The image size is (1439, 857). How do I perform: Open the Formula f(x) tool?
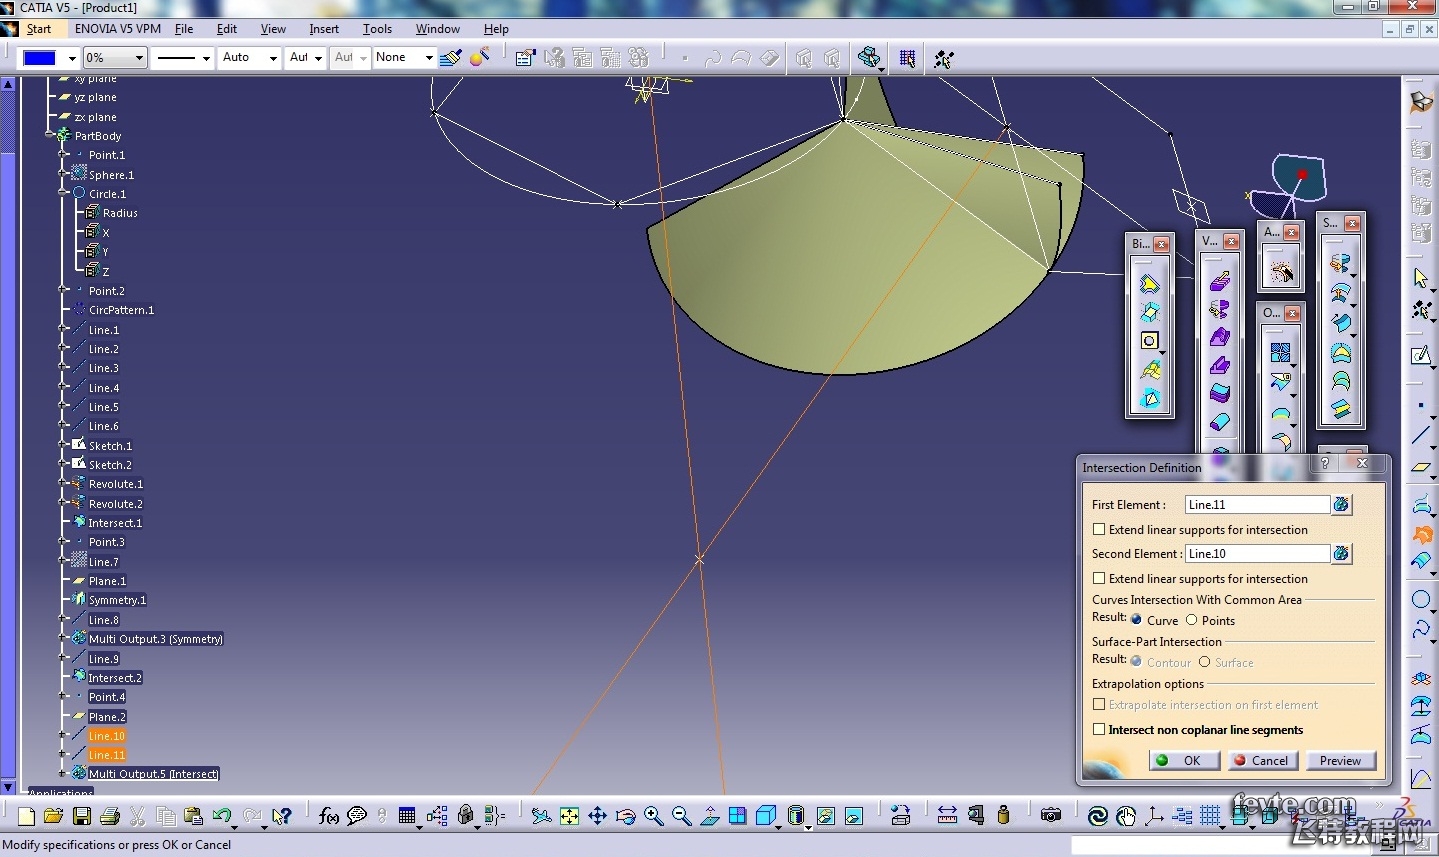click(328, 816)
